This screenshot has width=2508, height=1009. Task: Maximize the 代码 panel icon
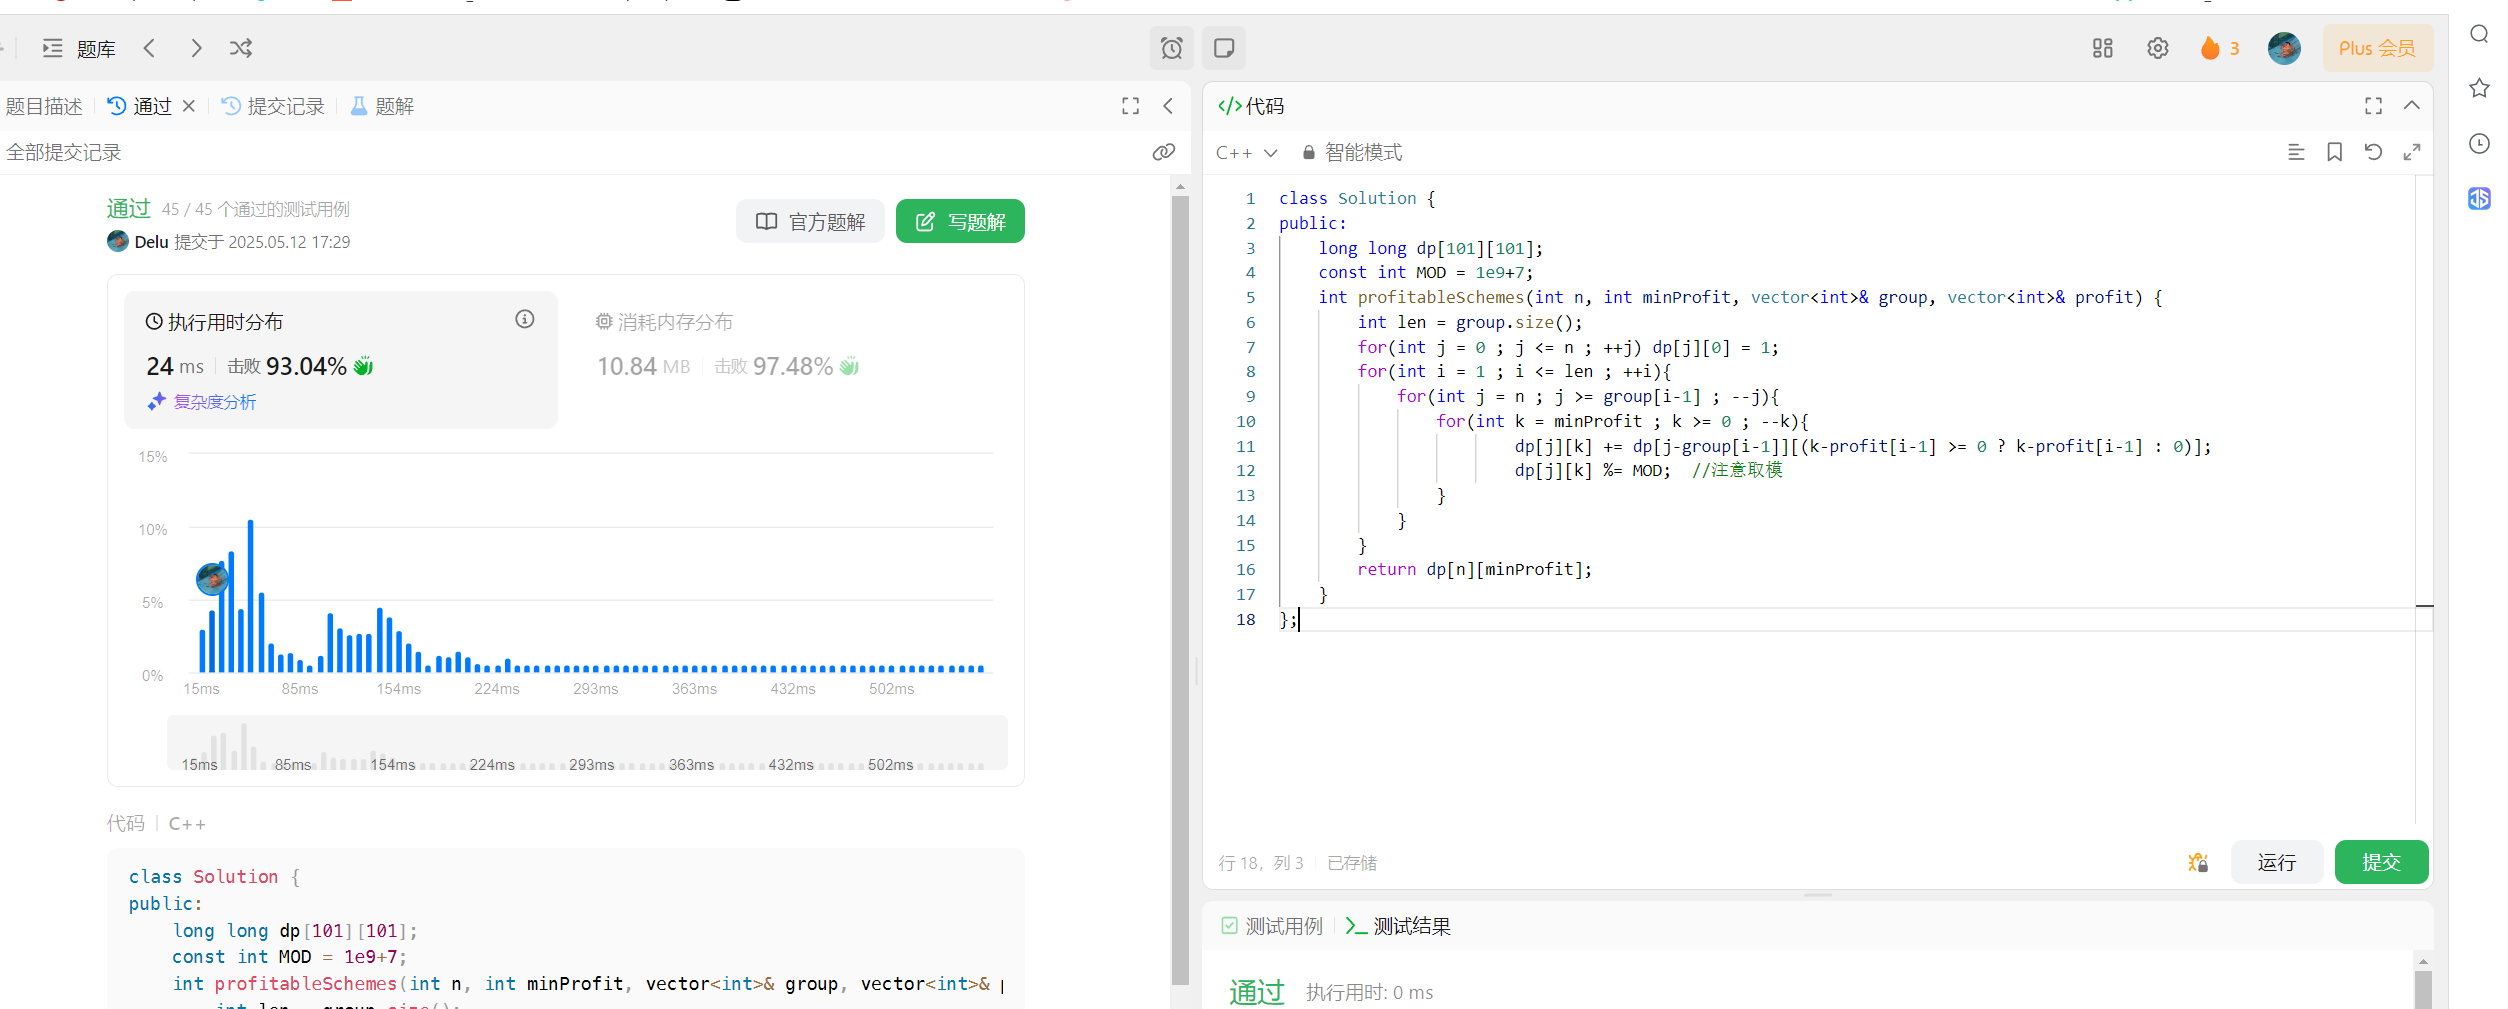[x=2374, y=106]
